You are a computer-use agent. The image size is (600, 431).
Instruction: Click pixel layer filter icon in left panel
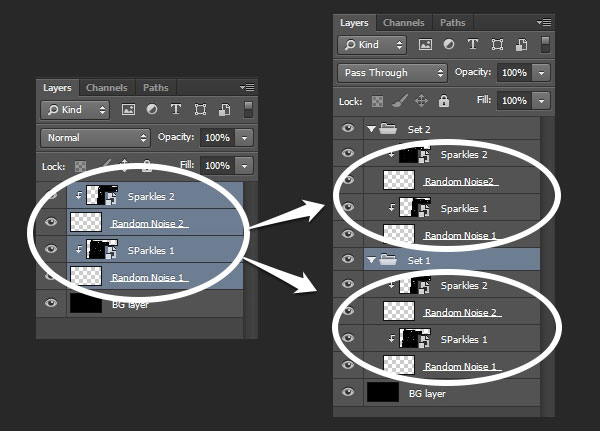click(128, 110)
